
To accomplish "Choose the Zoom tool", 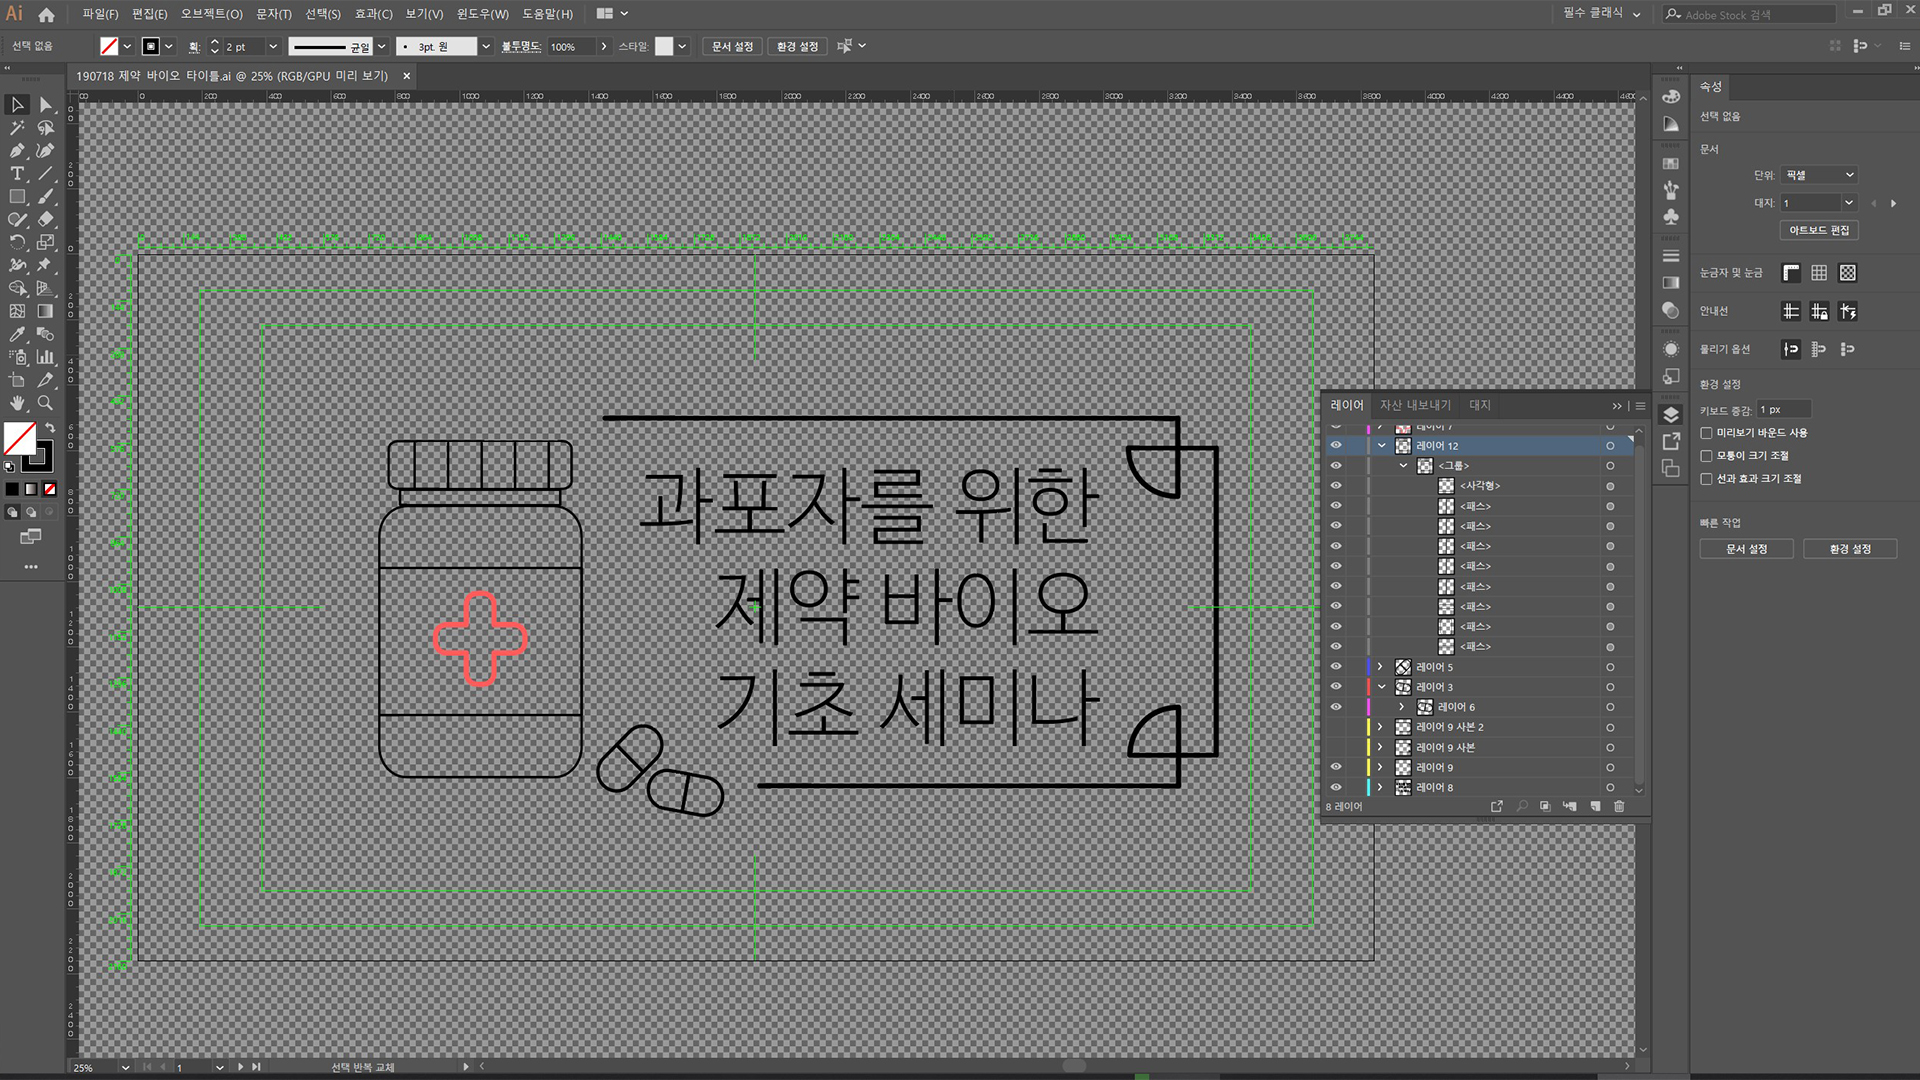I will point(45,403).
